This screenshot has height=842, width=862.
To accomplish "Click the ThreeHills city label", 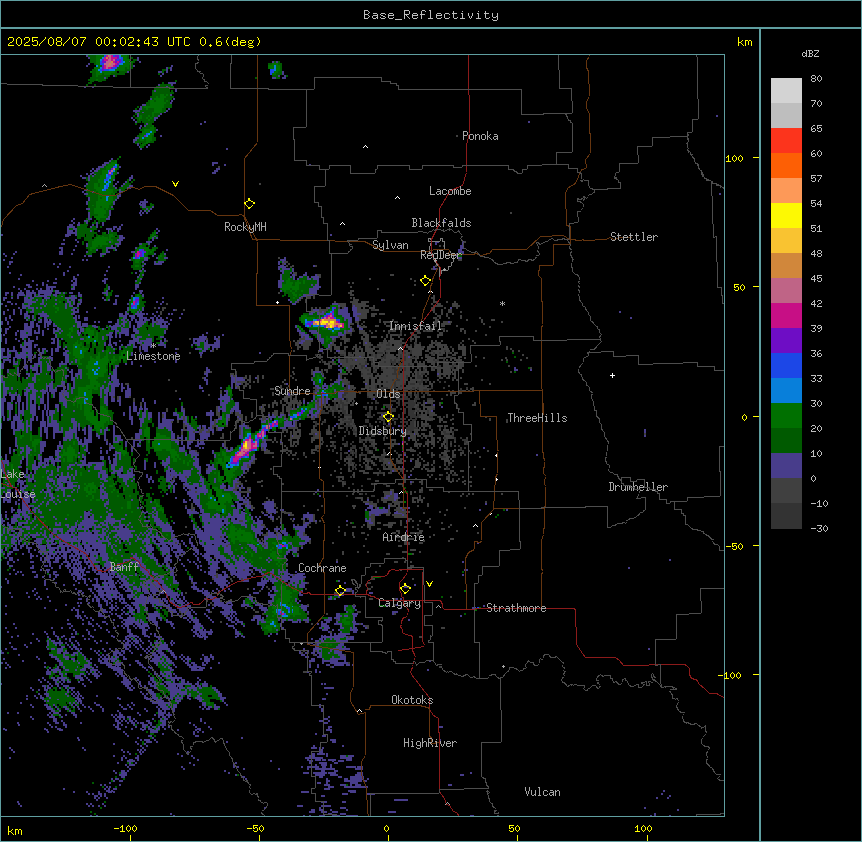I will (x=537, y=418).
